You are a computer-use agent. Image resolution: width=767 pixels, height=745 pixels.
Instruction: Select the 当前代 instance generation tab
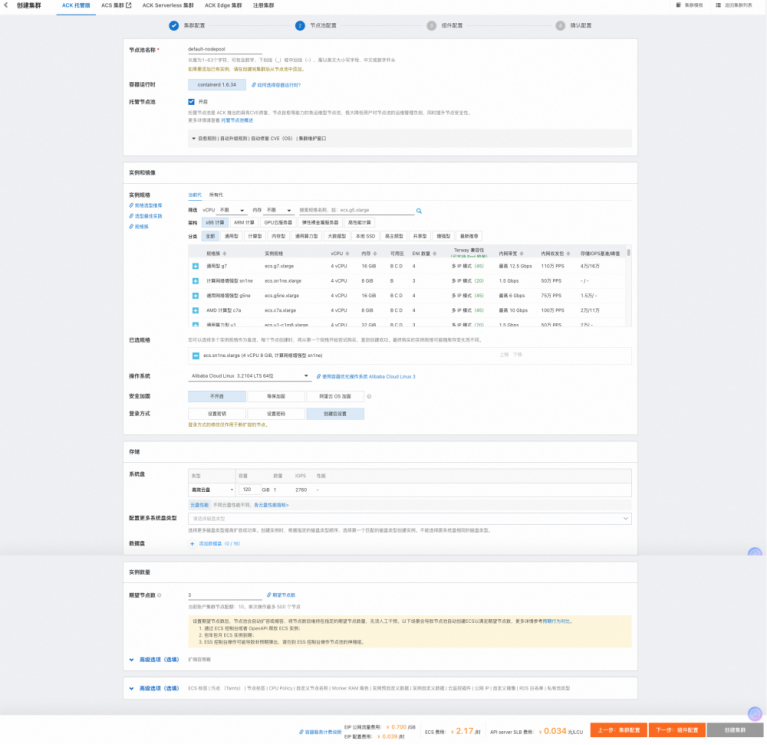coord(195,195)
